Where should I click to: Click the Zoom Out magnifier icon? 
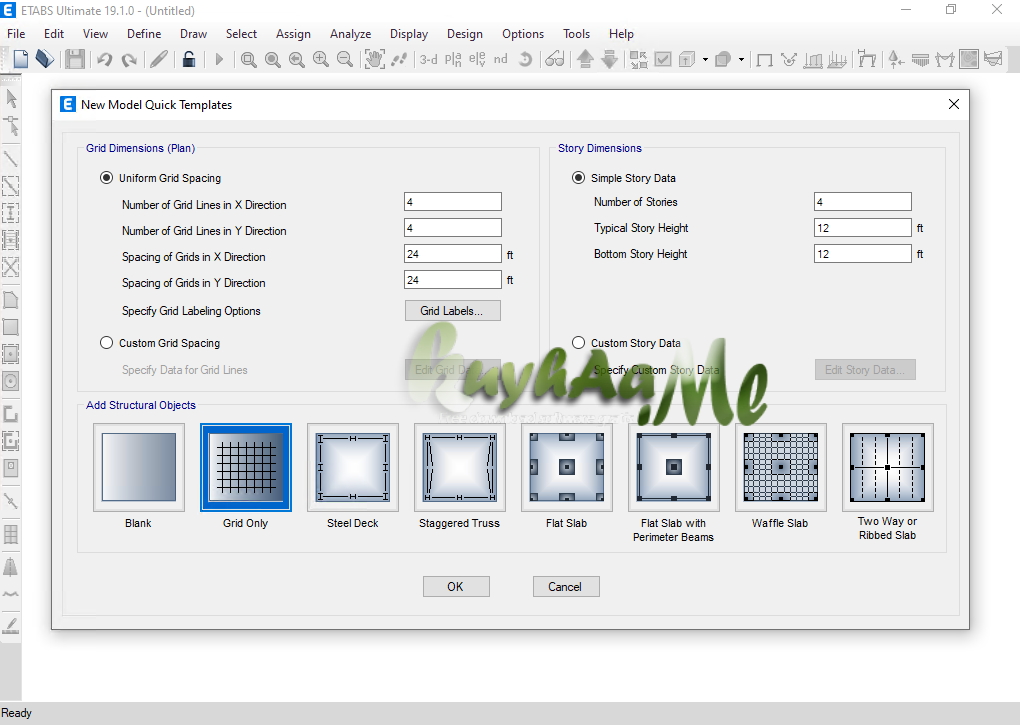(x=345, y=60)
